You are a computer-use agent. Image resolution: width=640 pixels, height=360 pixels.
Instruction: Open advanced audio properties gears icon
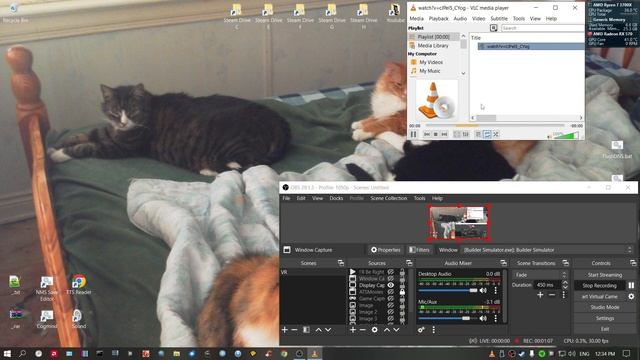(421, 330)
